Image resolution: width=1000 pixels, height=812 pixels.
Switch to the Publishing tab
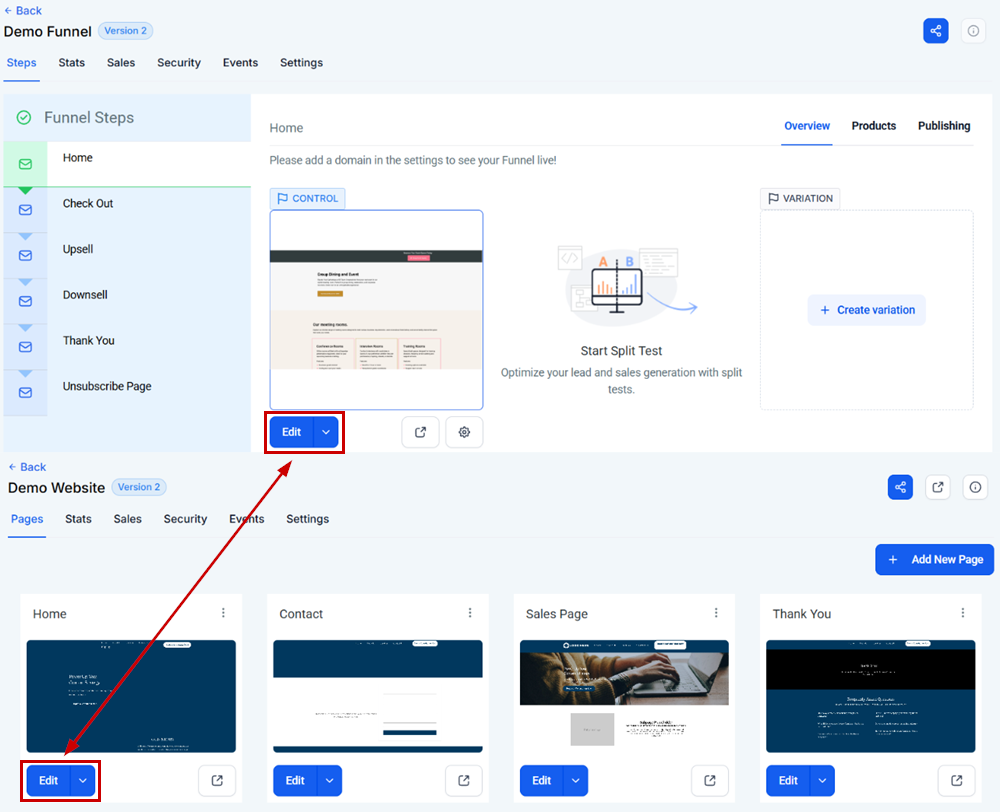coord(944,126)
